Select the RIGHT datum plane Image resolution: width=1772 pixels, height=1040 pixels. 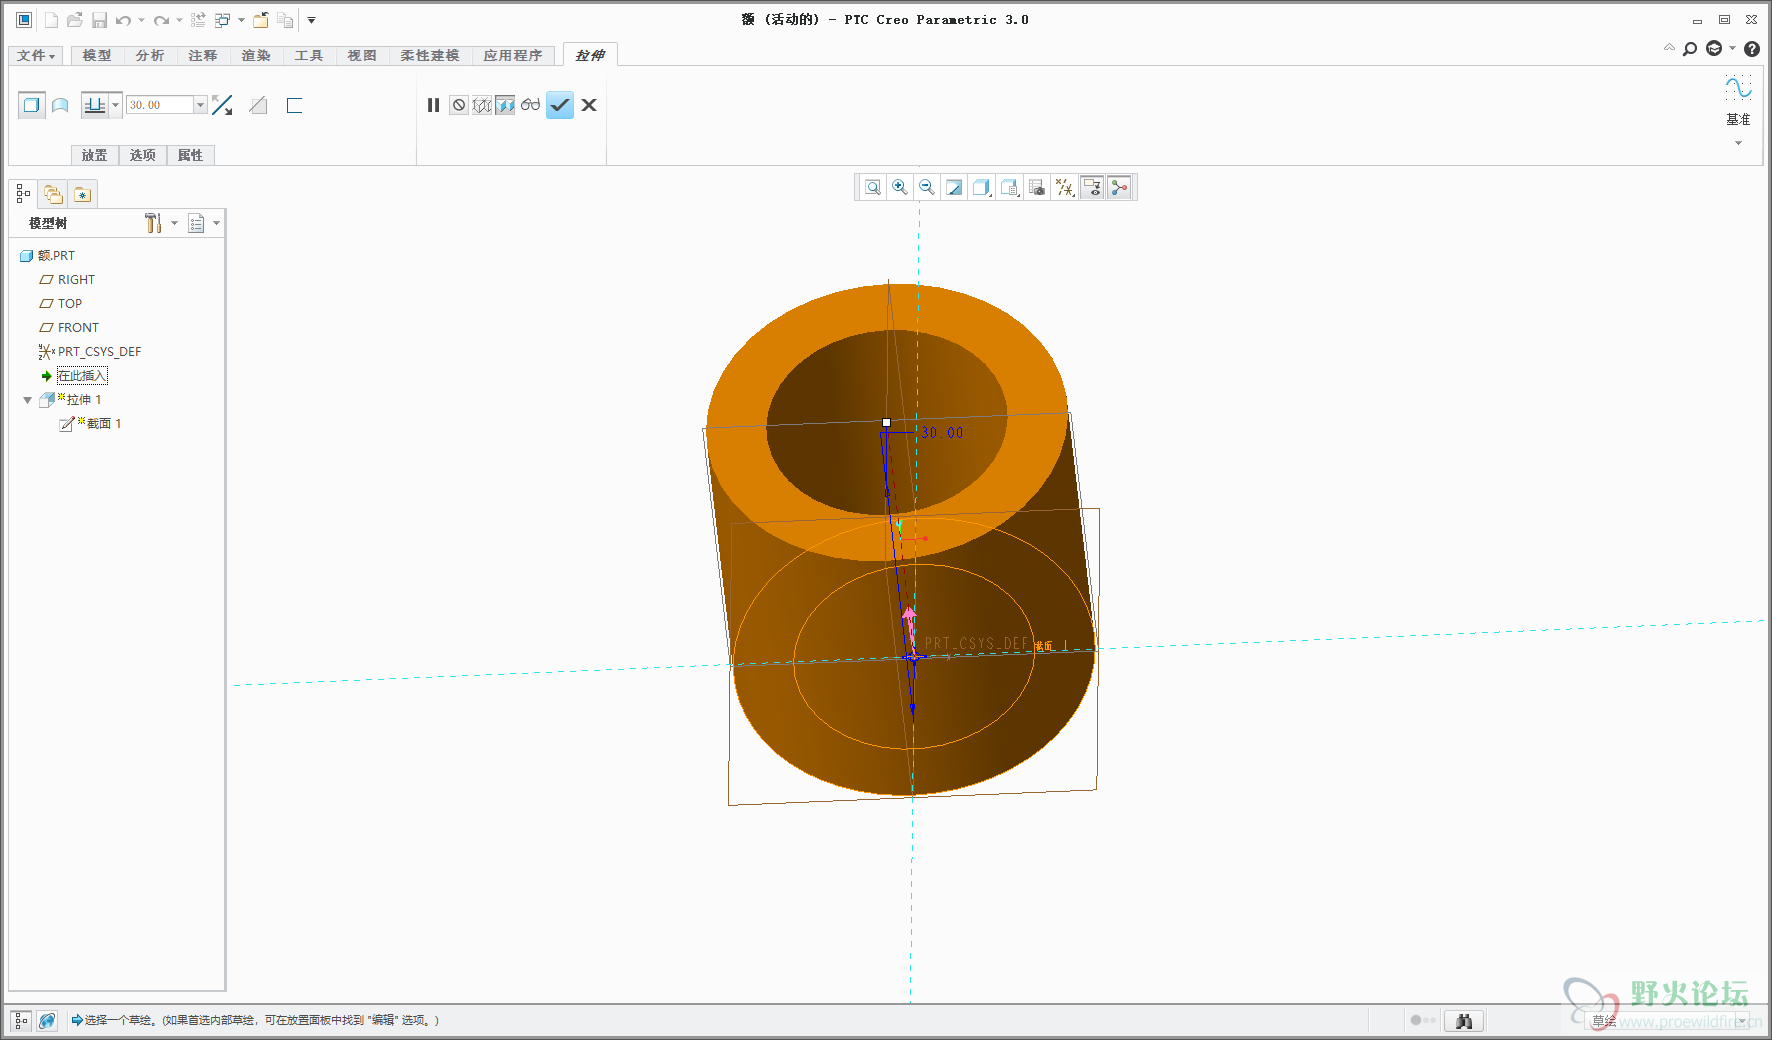pyautogui.click(x=67, y=280)
